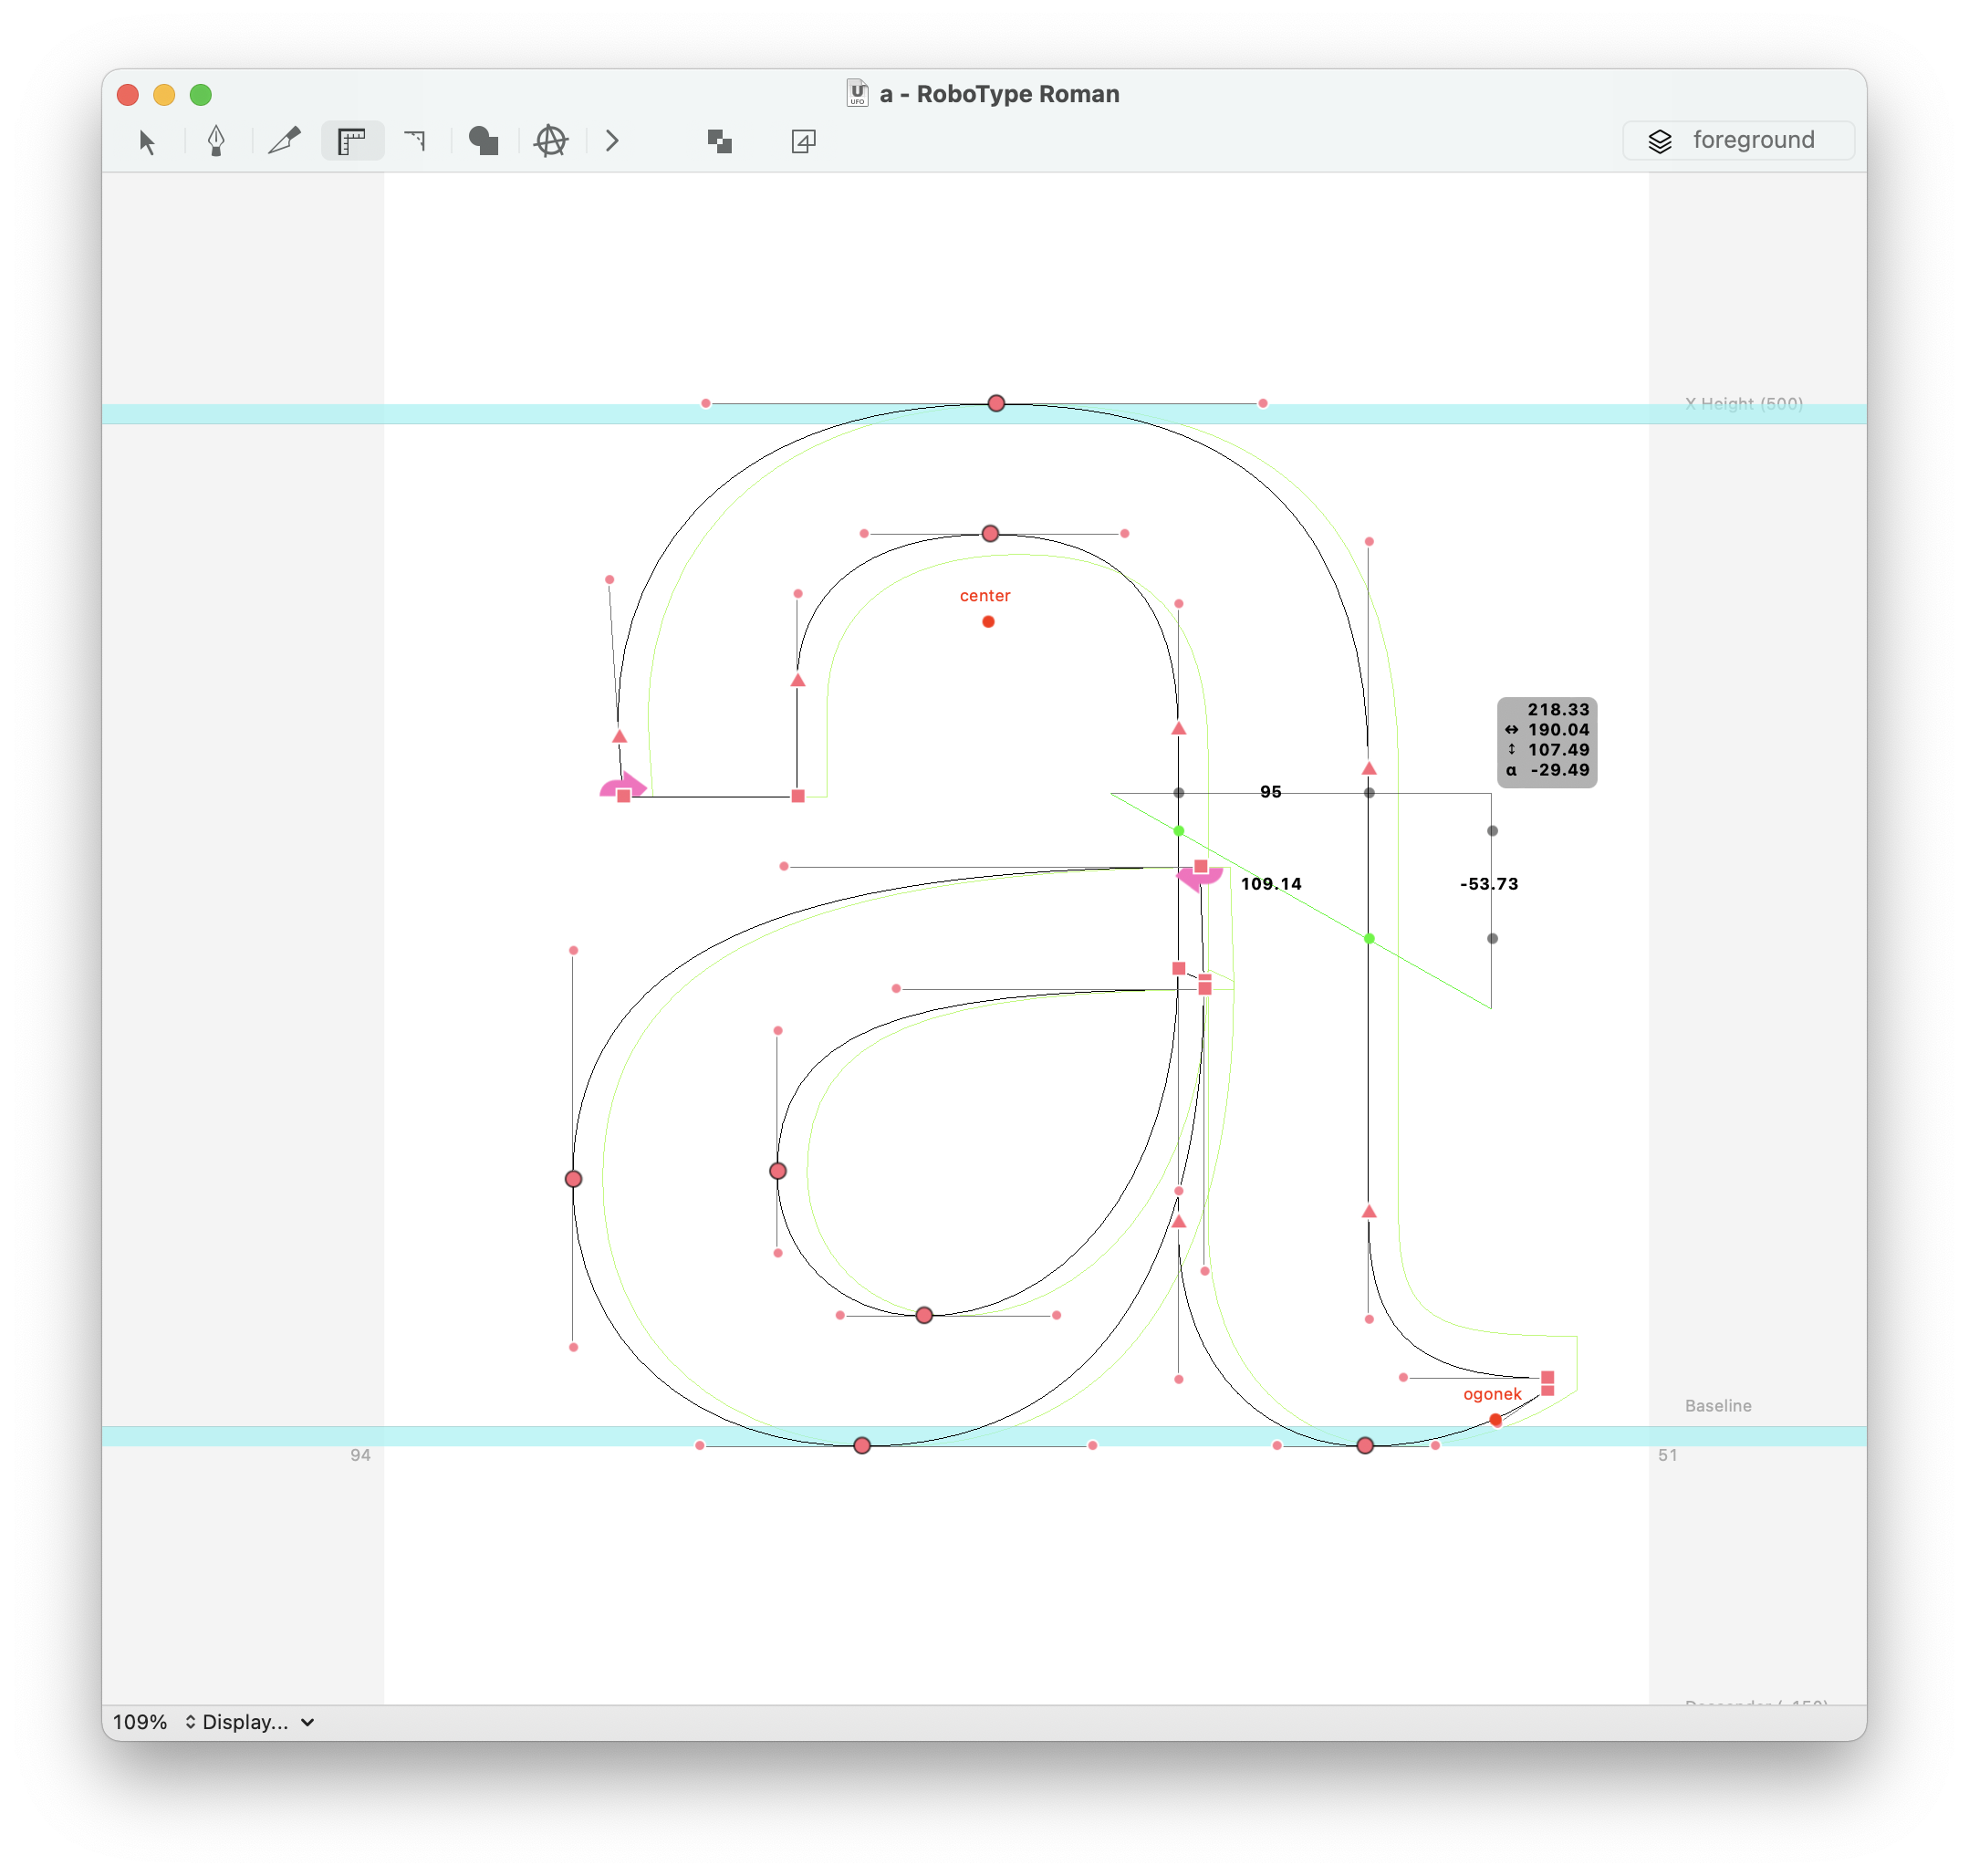Click the top on-curve point at x-height

click(996, 404)
